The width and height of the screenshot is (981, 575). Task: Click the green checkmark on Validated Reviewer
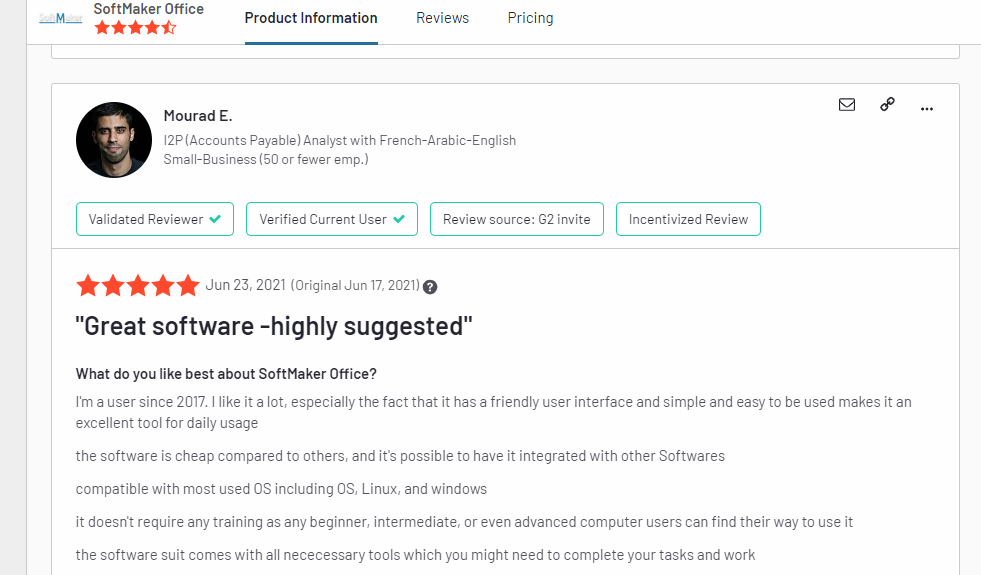[215, 219]
